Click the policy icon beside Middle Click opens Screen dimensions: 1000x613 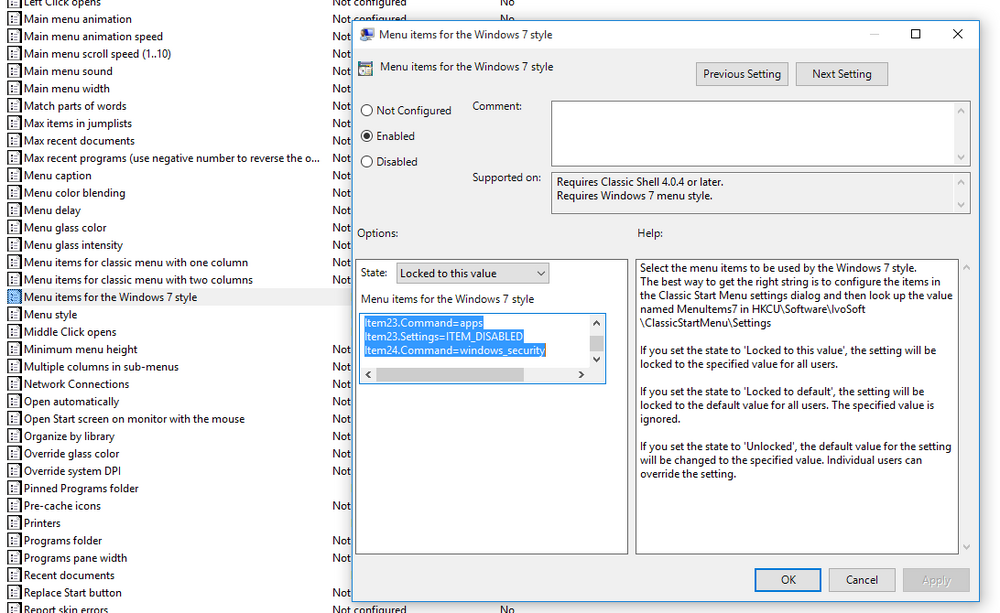click(14, 332)
